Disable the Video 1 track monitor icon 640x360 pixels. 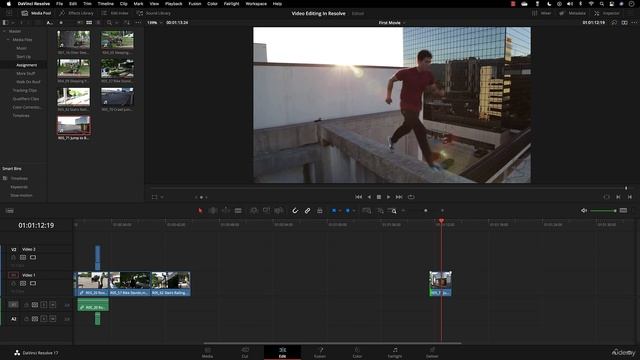click(x=33, y=283)
